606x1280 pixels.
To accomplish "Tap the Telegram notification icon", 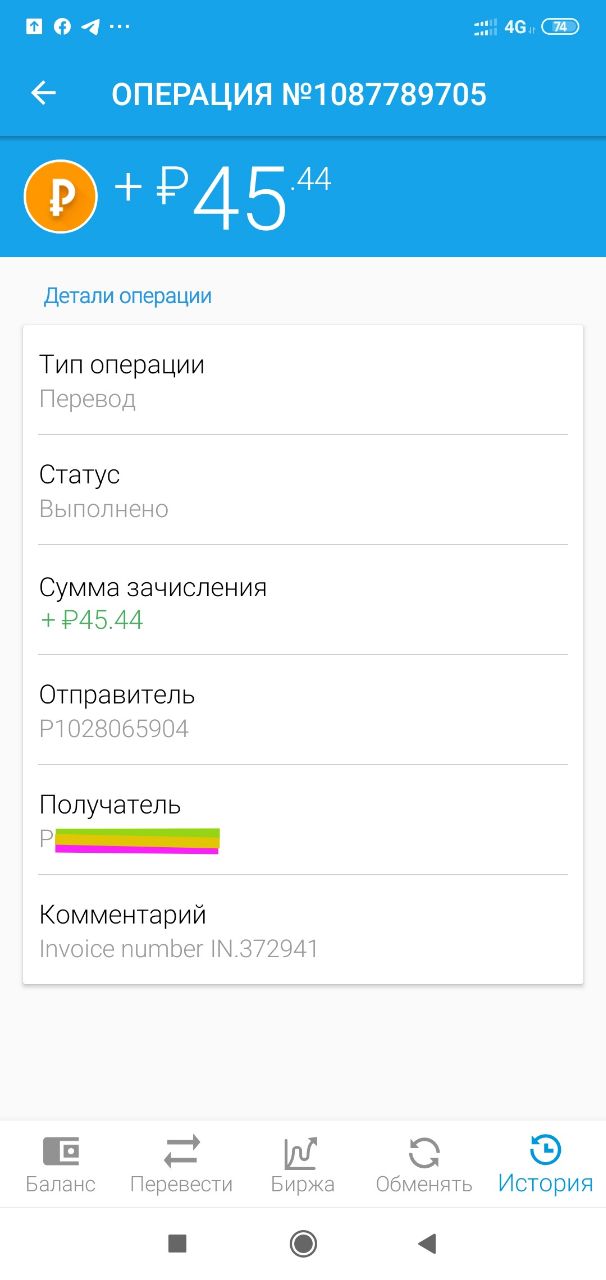I will pyautogui.click(x=91, y=27).
